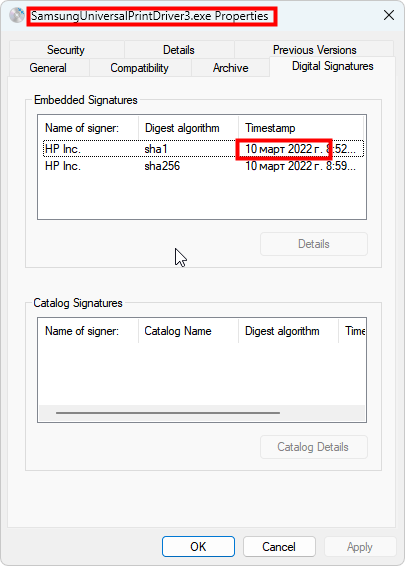Image resolution: width=405 pixels, height=566 pixels.
Task: Click the 8:59 timestamp cell
Action: (300, 166)
